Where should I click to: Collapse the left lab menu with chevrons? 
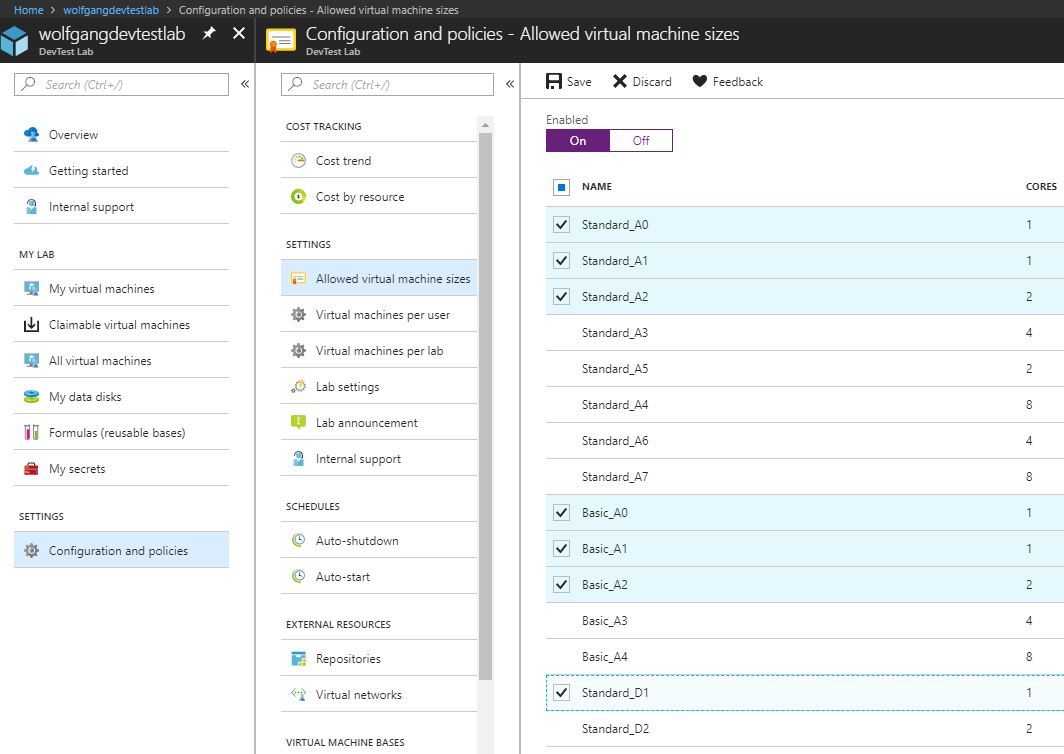[x=245, y=84]
